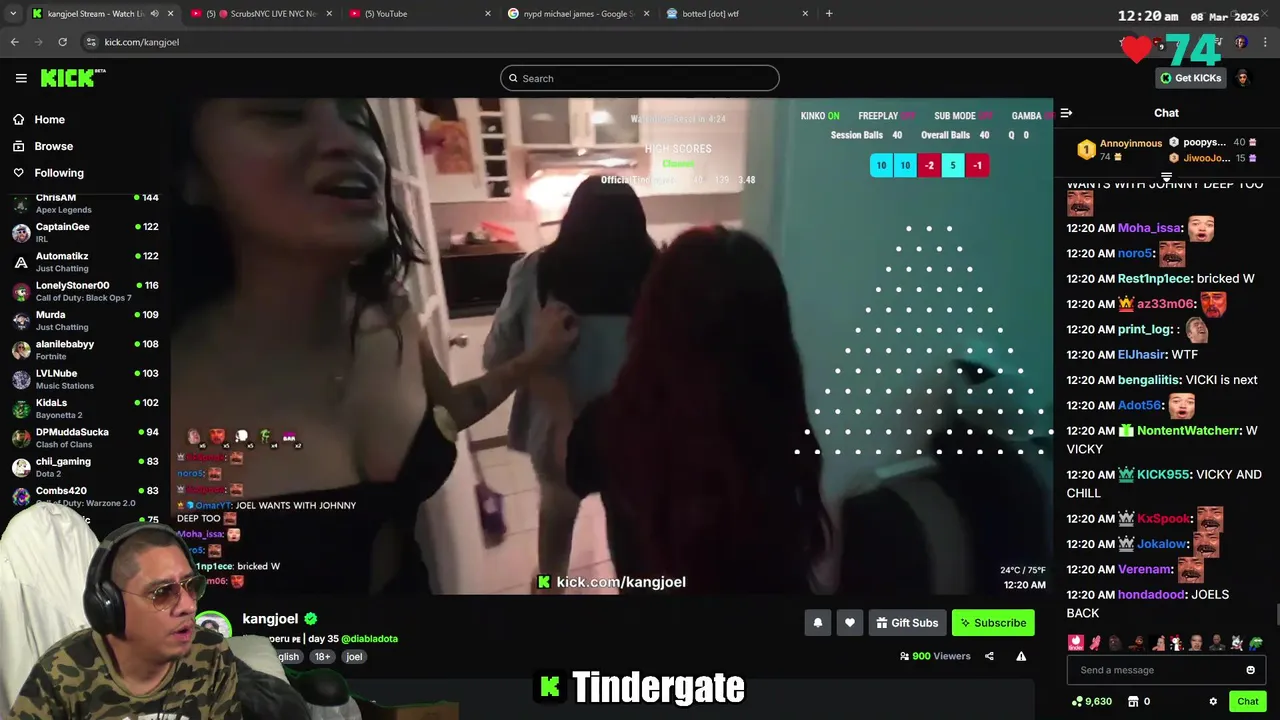Click the Subscribe button
The height and width of the screenshot is (720, 1280).
tap(993, 623)
